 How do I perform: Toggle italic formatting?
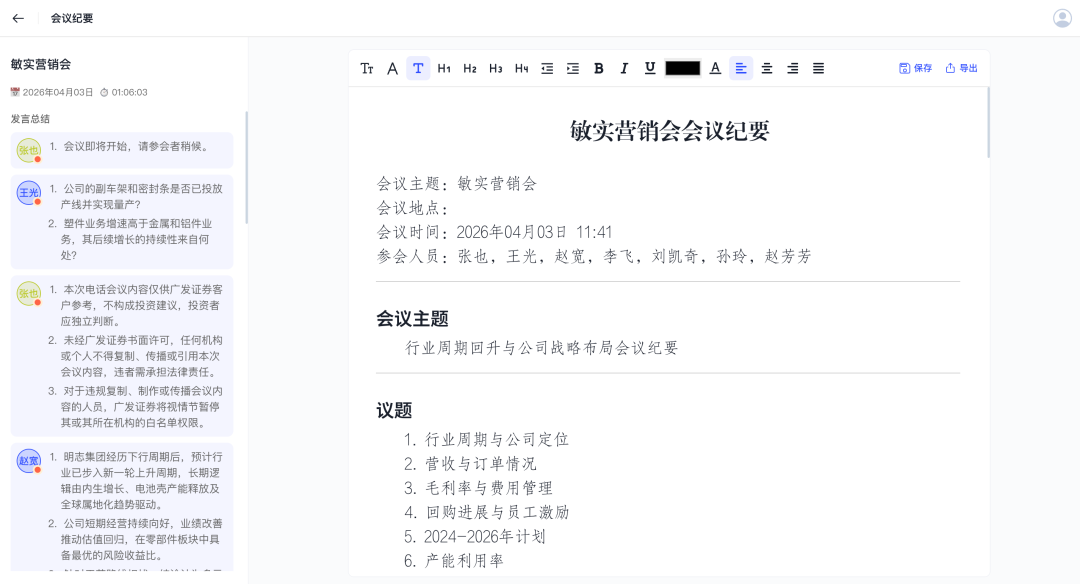[x=624, y=68]
